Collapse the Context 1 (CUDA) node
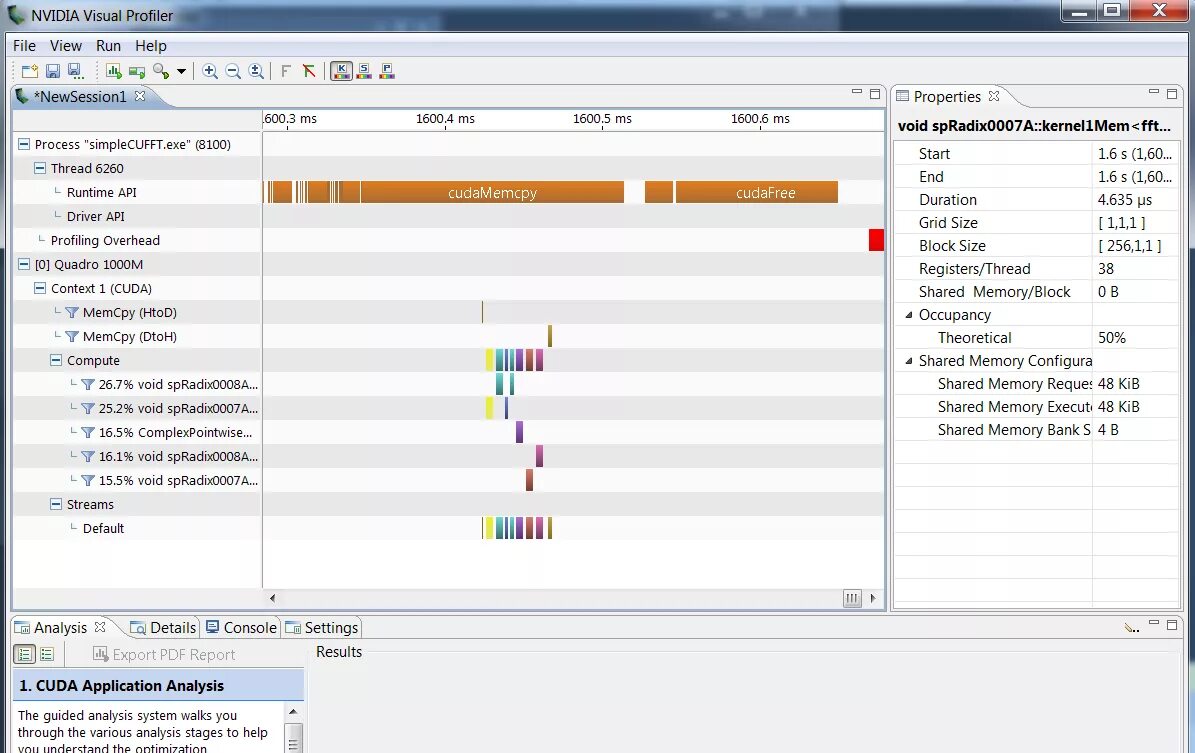The width and height of the screenshot is (1195, 753). coord(40,289)
